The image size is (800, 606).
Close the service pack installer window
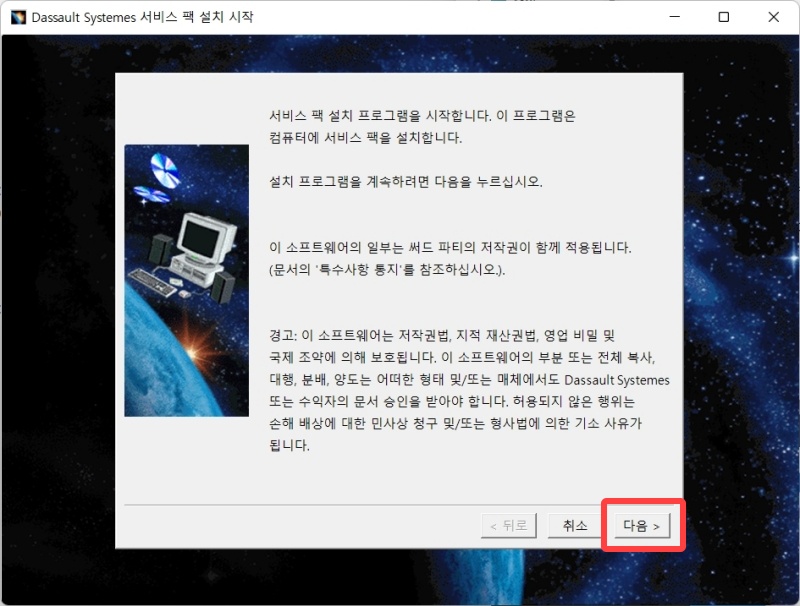(773, 17)
